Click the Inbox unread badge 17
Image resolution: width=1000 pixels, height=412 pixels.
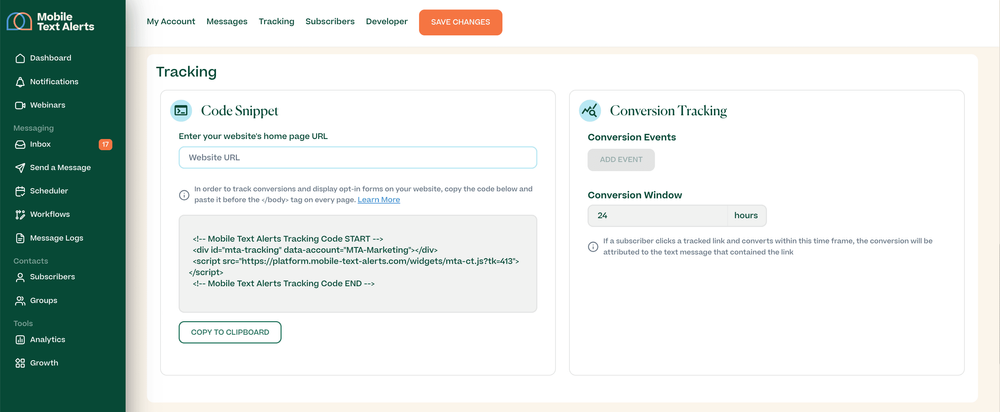pyautogui.click(x=105, y=145)
